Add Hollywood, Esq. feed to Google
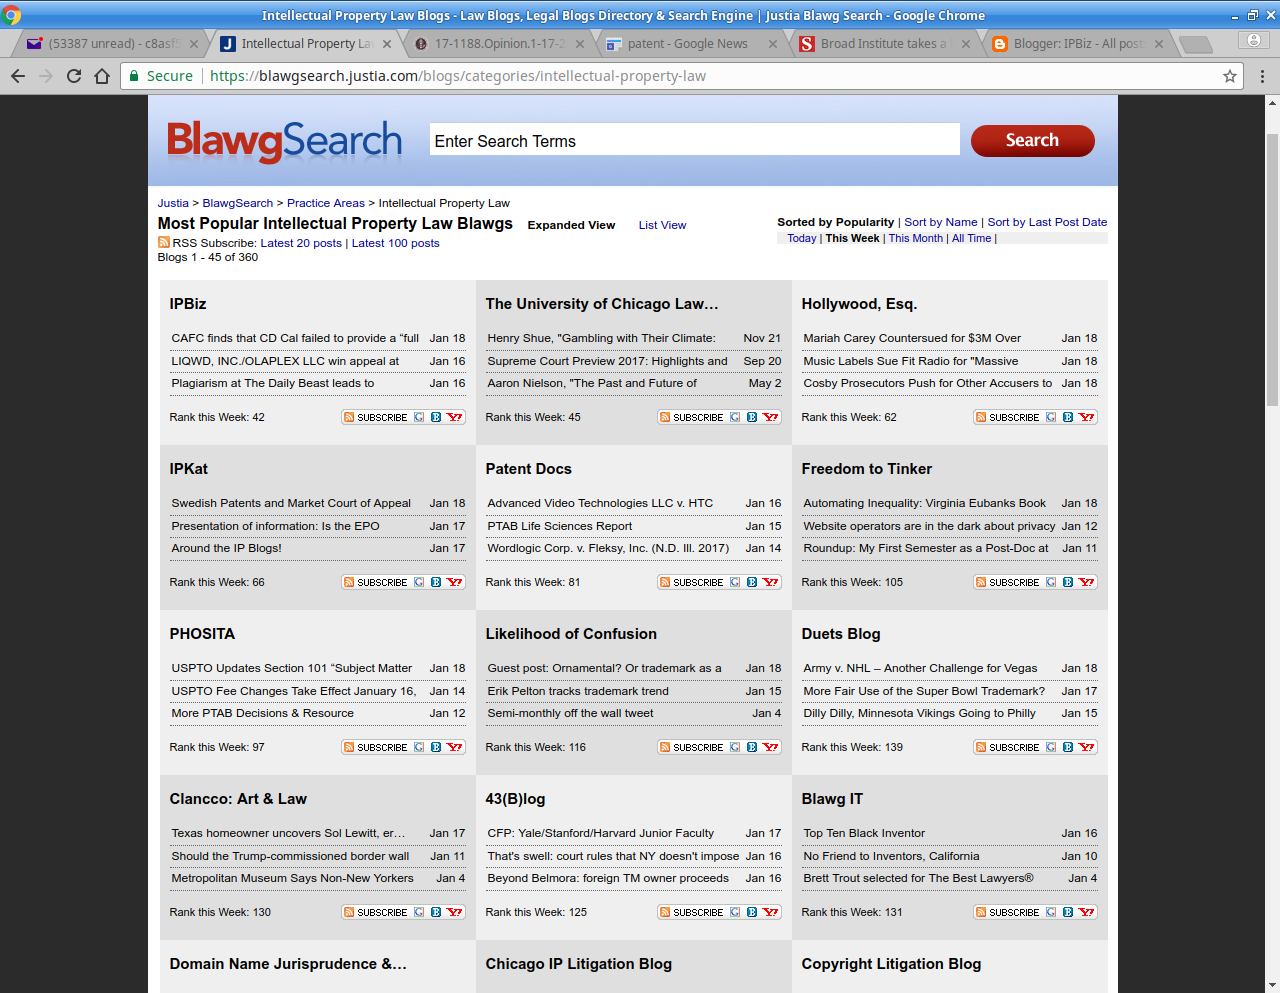Screen dimensions: 1280x993 1051,417
